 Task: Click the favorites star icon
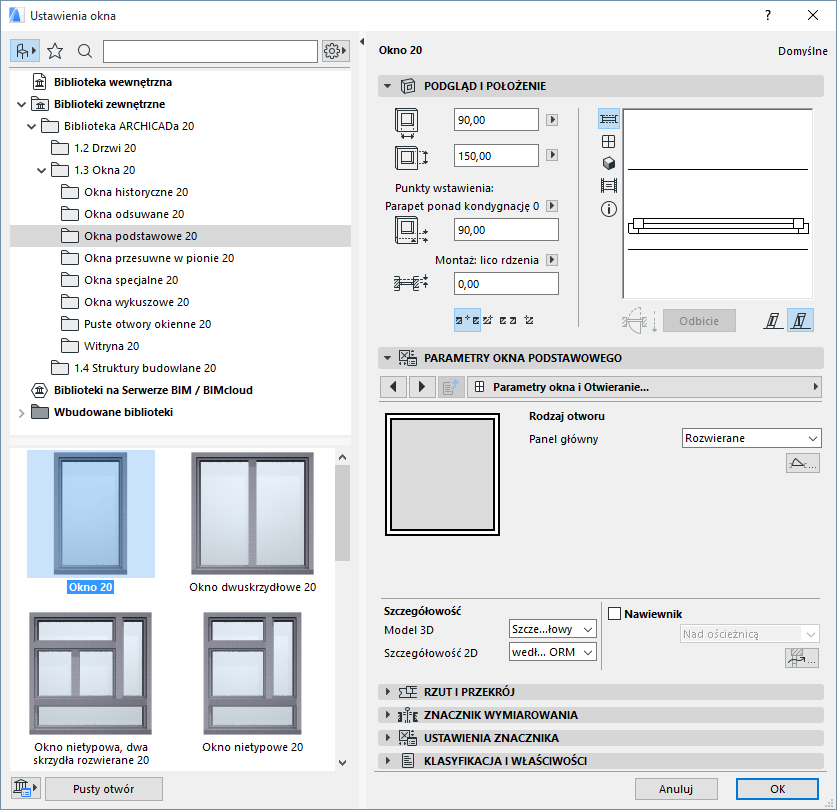(55, 50)
